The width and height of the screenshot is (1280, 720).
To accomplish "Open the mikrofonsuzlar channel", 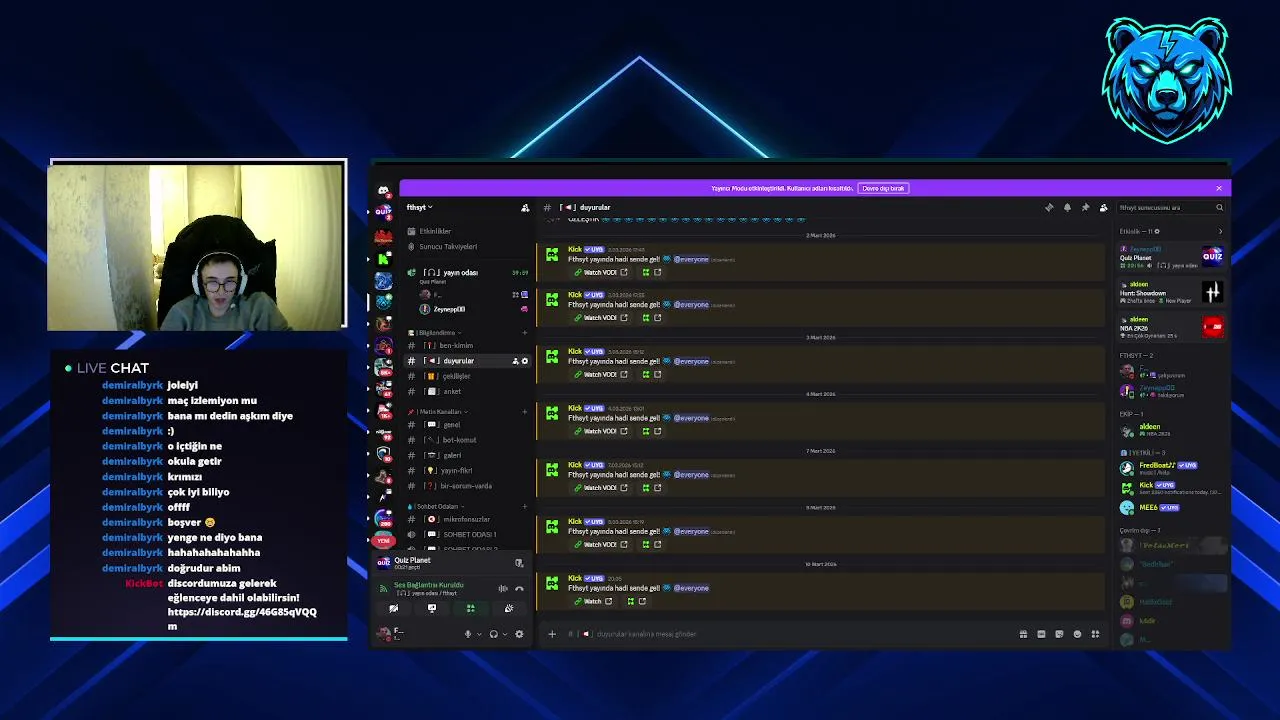I will pos(468,519).
